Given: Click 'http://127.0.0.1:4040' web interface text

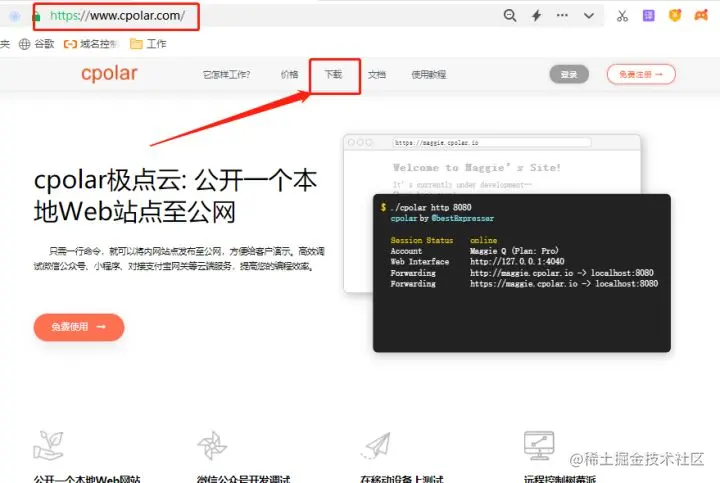Looking at the screenshot, I should coord(517,262).
